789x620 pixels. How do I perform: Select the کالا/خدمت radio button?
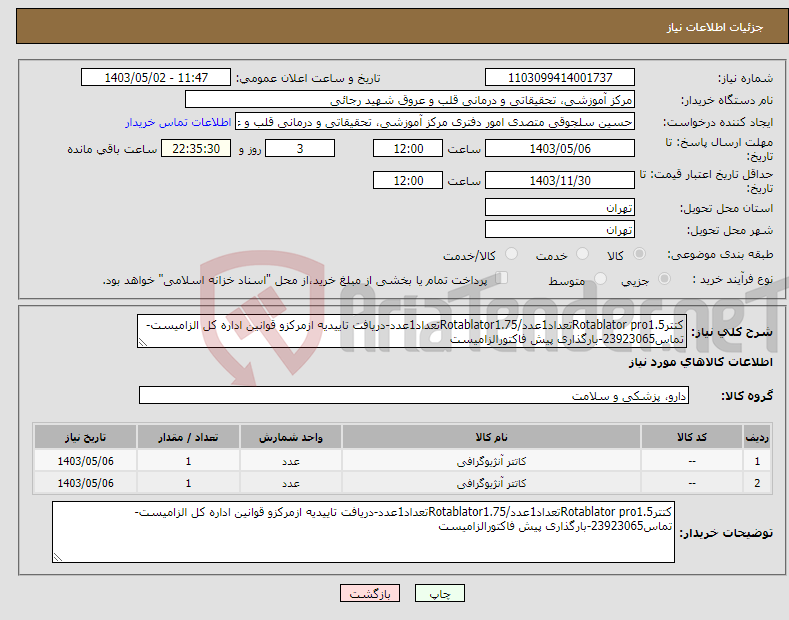(511, 254)
